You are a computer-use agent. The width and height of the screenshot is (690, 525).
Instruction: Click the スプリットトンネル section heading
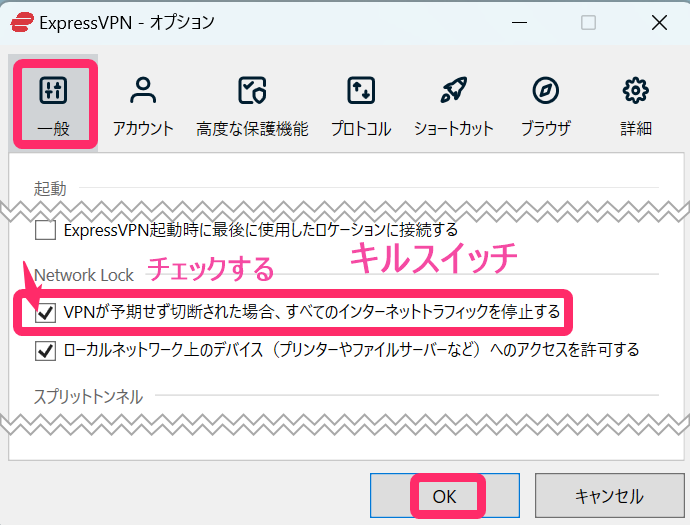pyautogui.click(x=88, y=397)
